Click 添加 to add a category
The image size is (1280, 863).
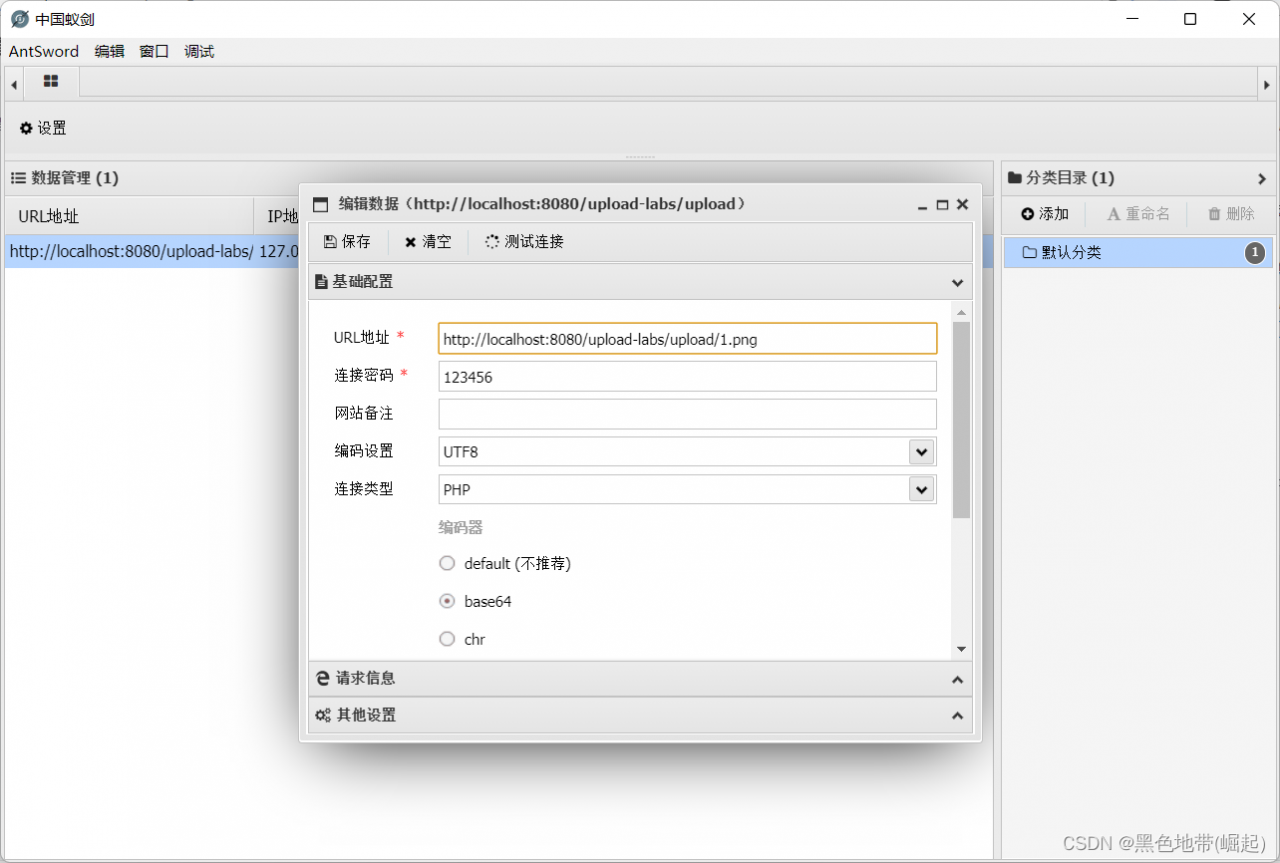(1045, 214)
